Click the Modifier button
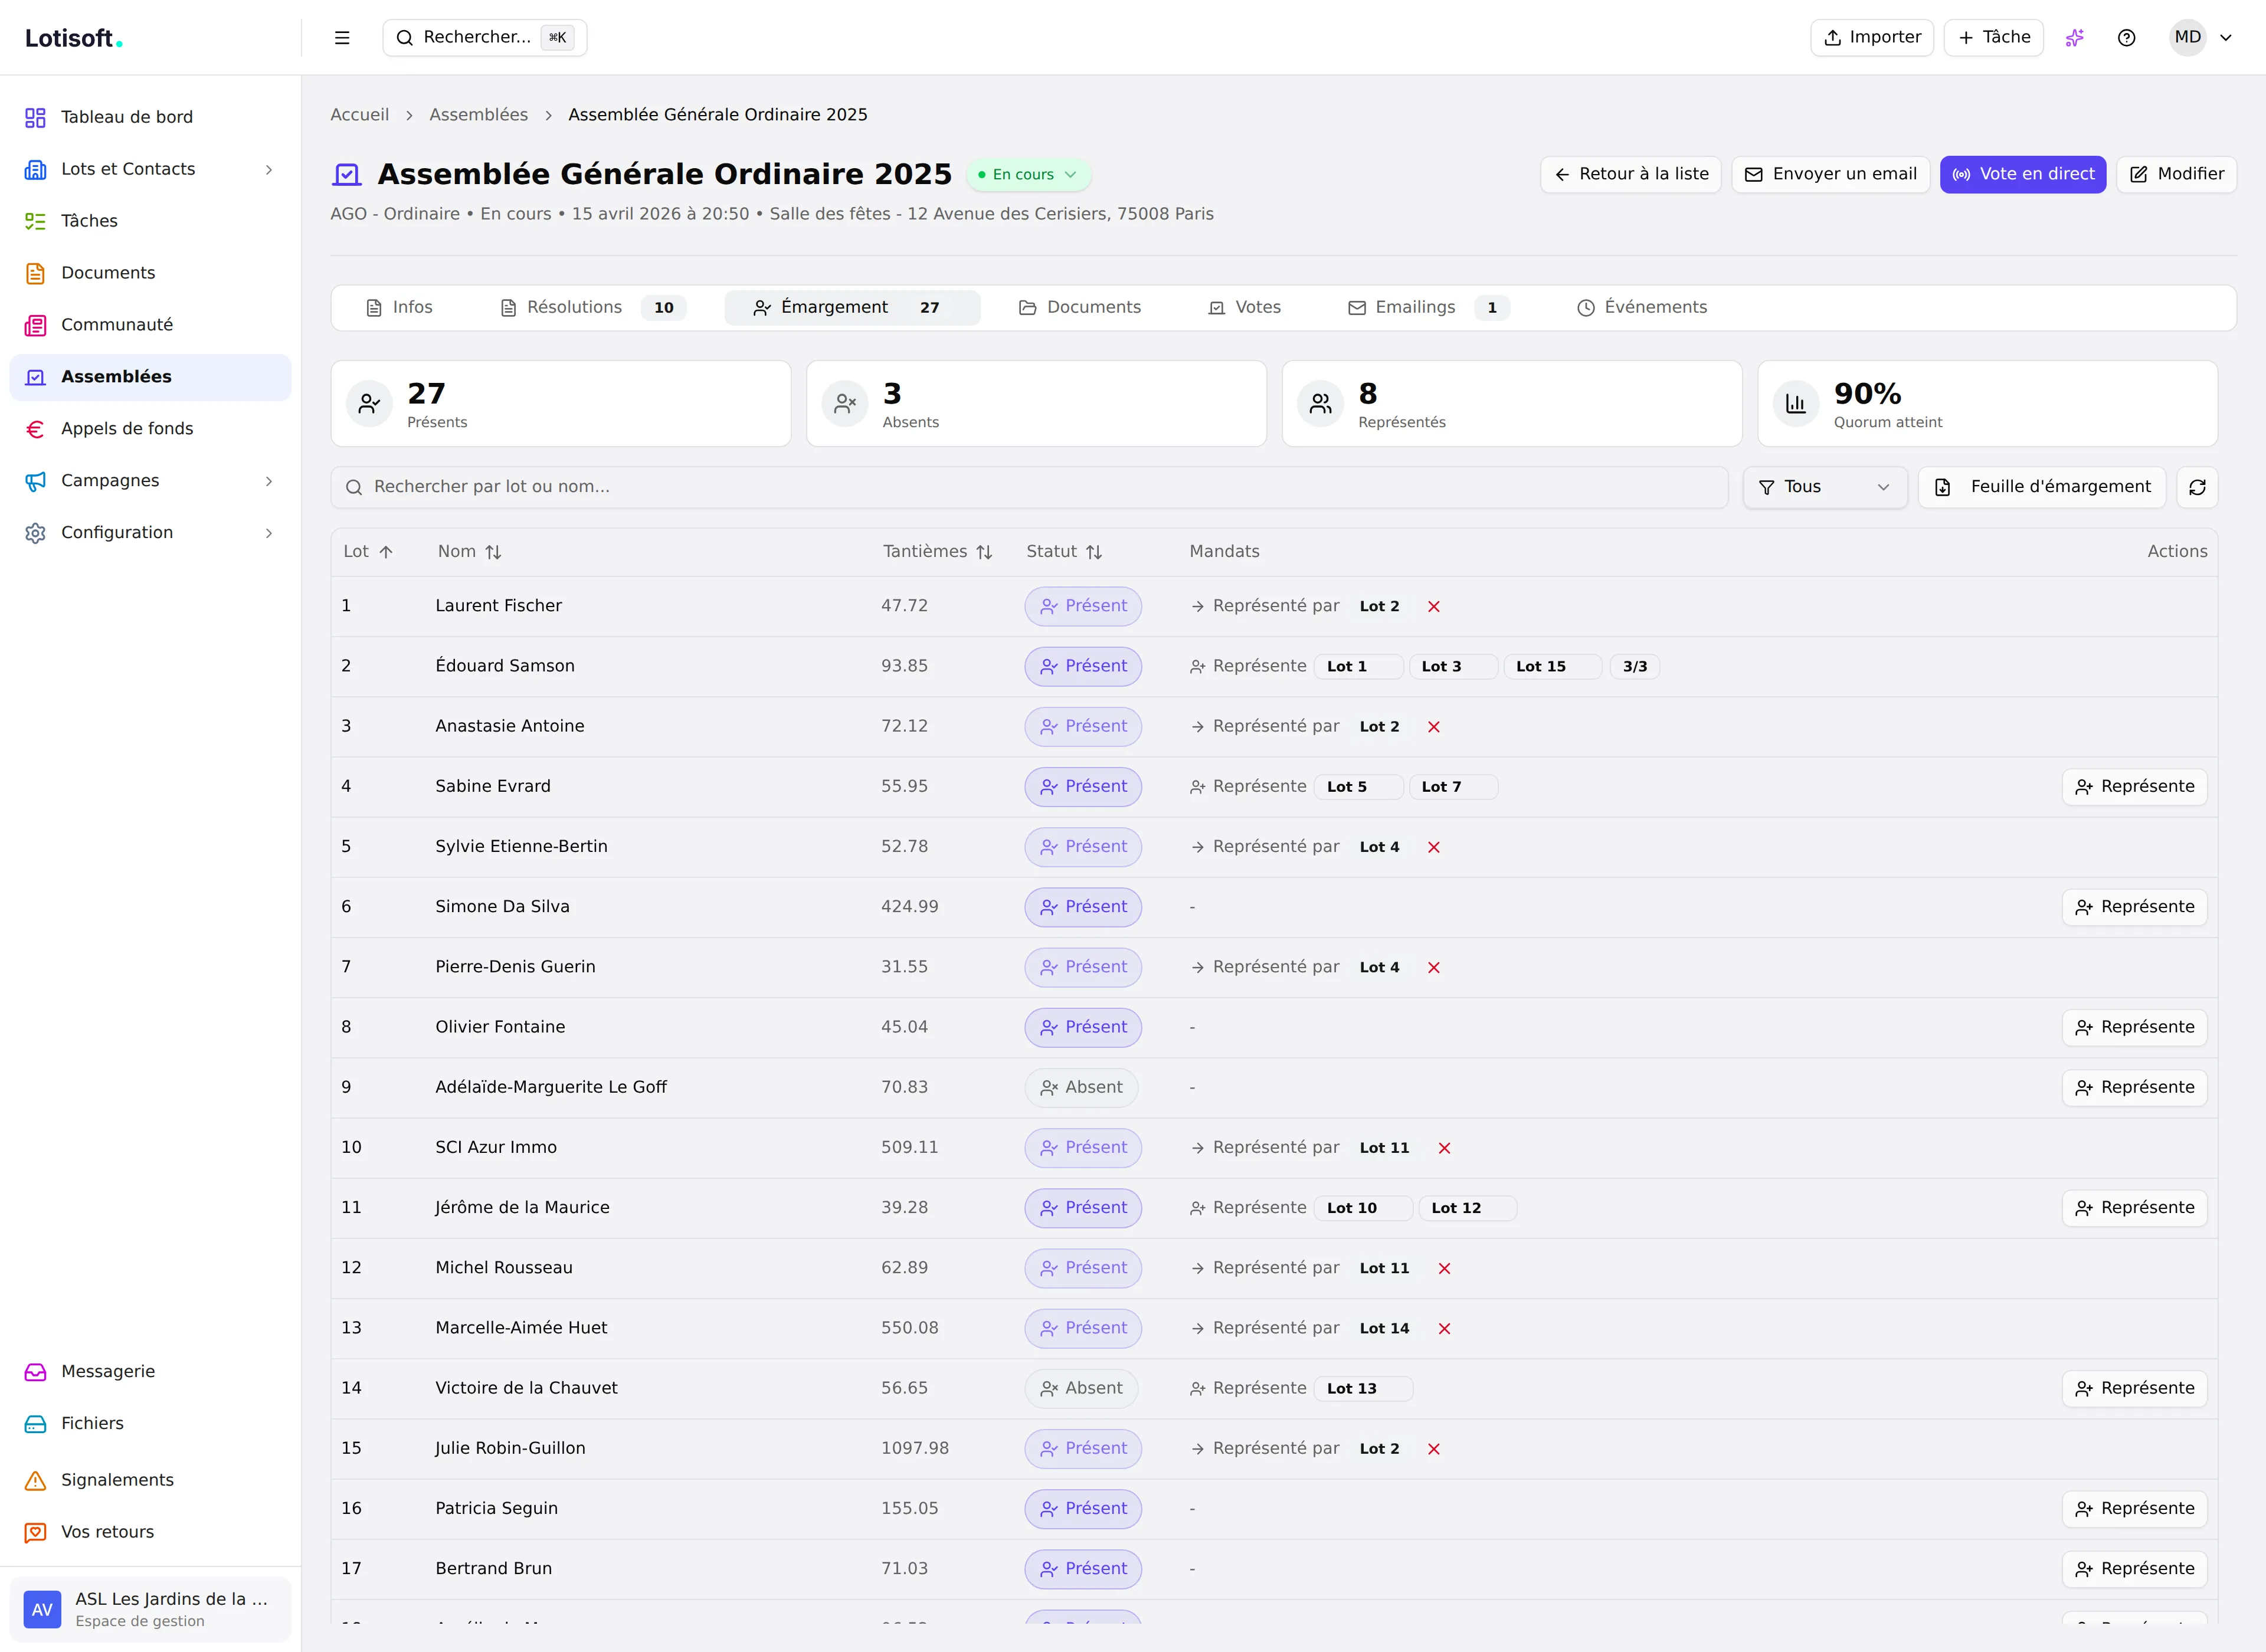The width and height of the screenshot is (2266, 1652). point(2177,175)
